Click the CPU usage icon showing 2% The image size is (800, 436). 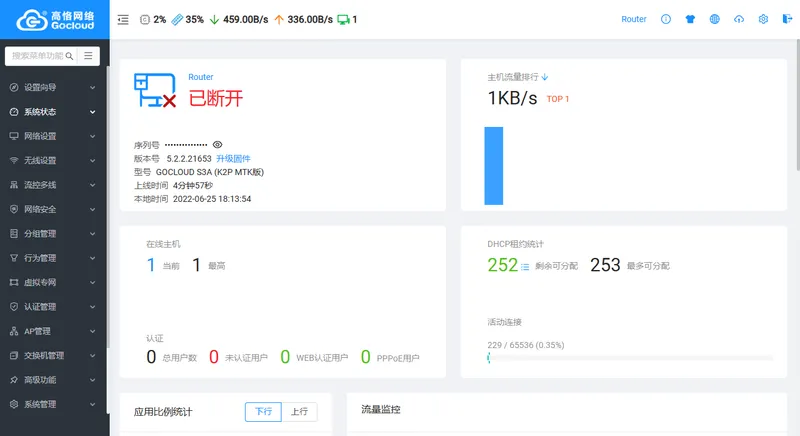coord(145,19)
